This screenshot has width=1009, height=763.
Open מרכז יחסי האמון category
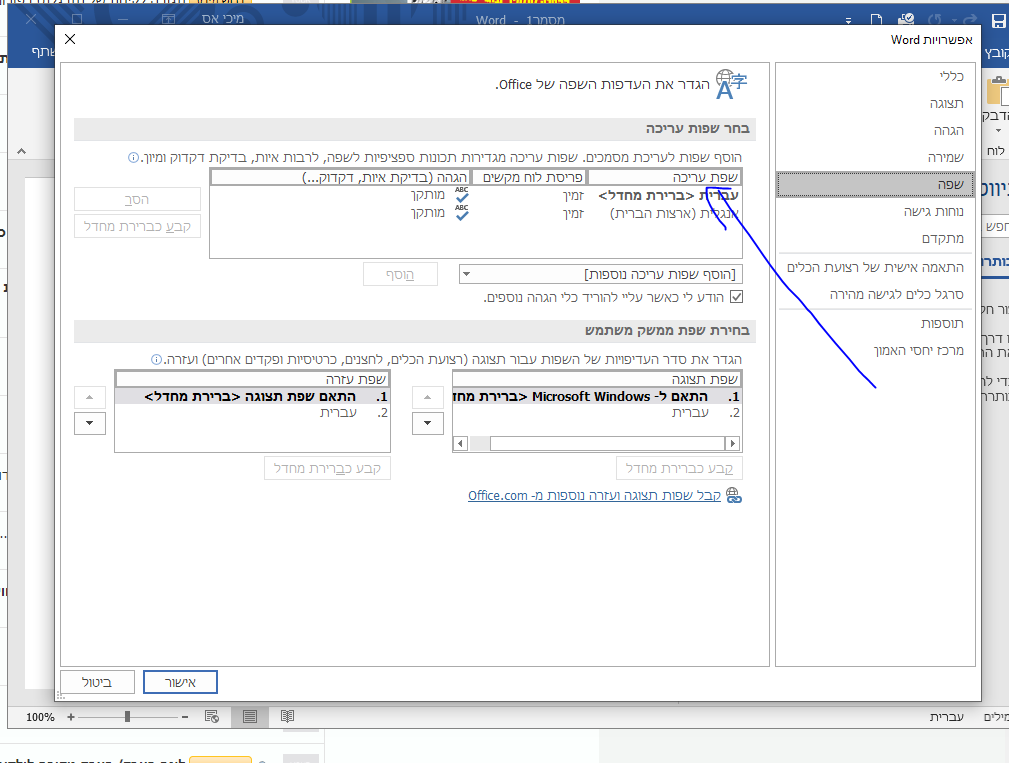click(x=875, y=351)
